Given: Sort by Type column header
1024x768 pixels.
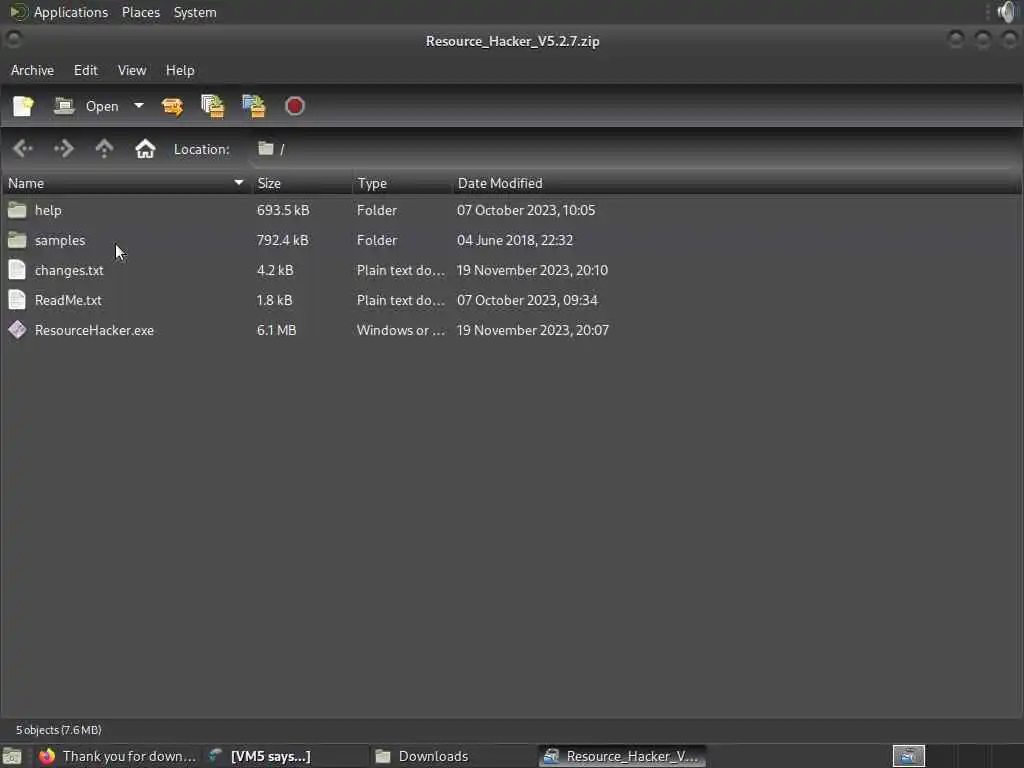Looking at the screenshot, I should [x=402, y=184].
